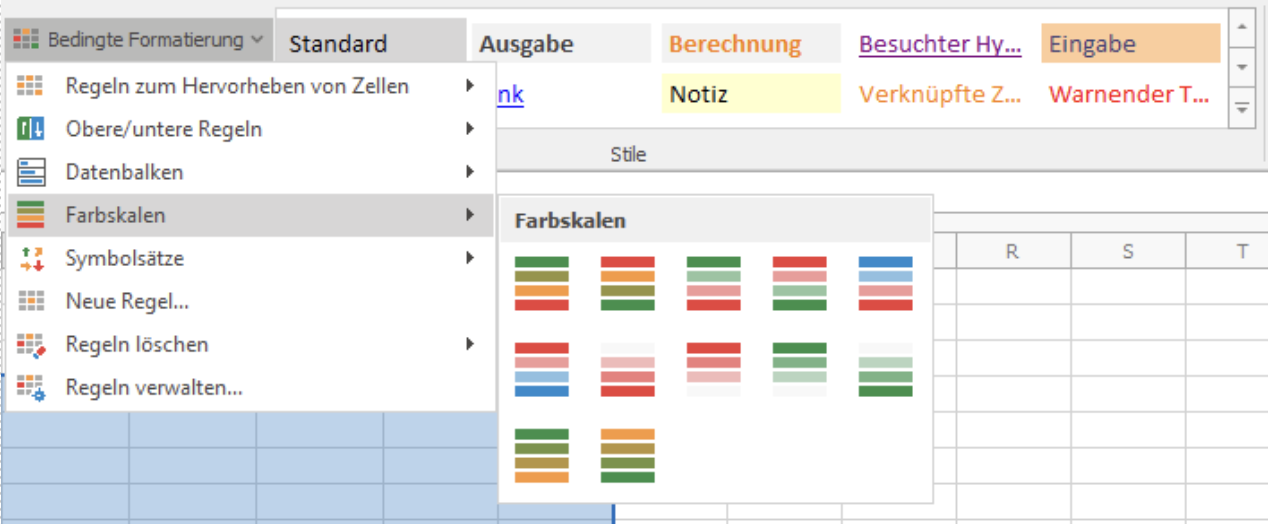Apply the Green-Yellow color scale
This screenshot has width=1268, height=524.
pyautogui.click(x=542, y=455)
